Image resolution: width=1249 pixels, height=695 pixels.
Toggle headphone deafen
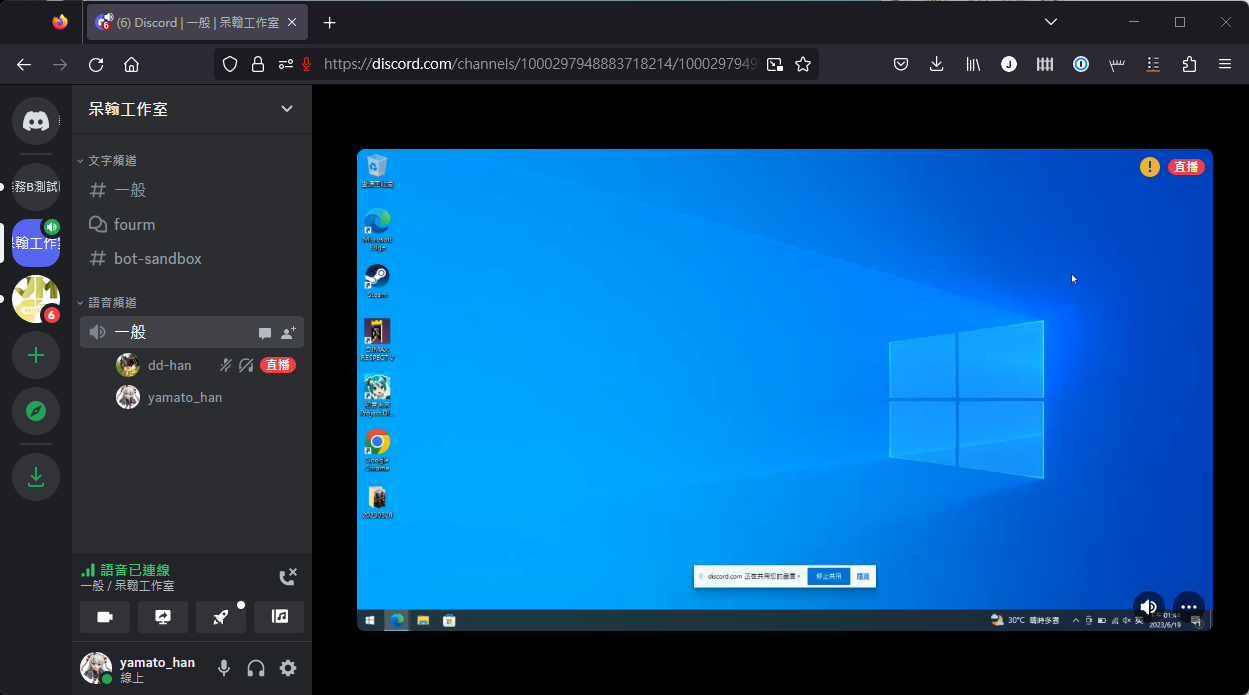pos(256,668)
